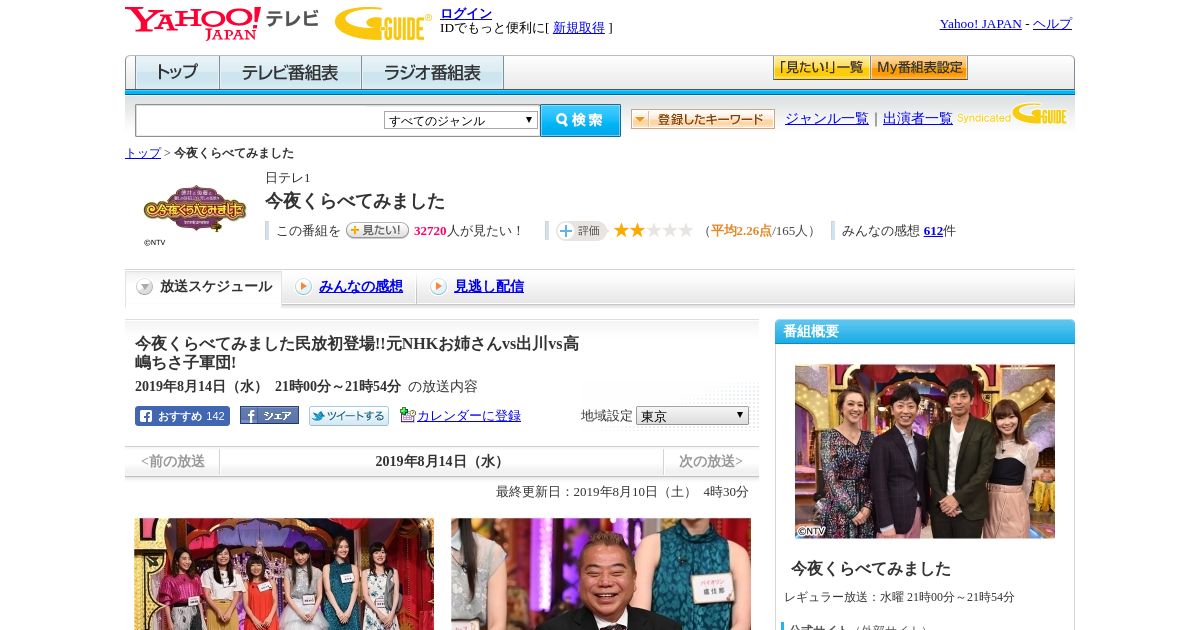The width and height of the screenshot is (1200, 630).
Task: Select the テレビ番組表 navigation tab
Action: tap(290, 73)
